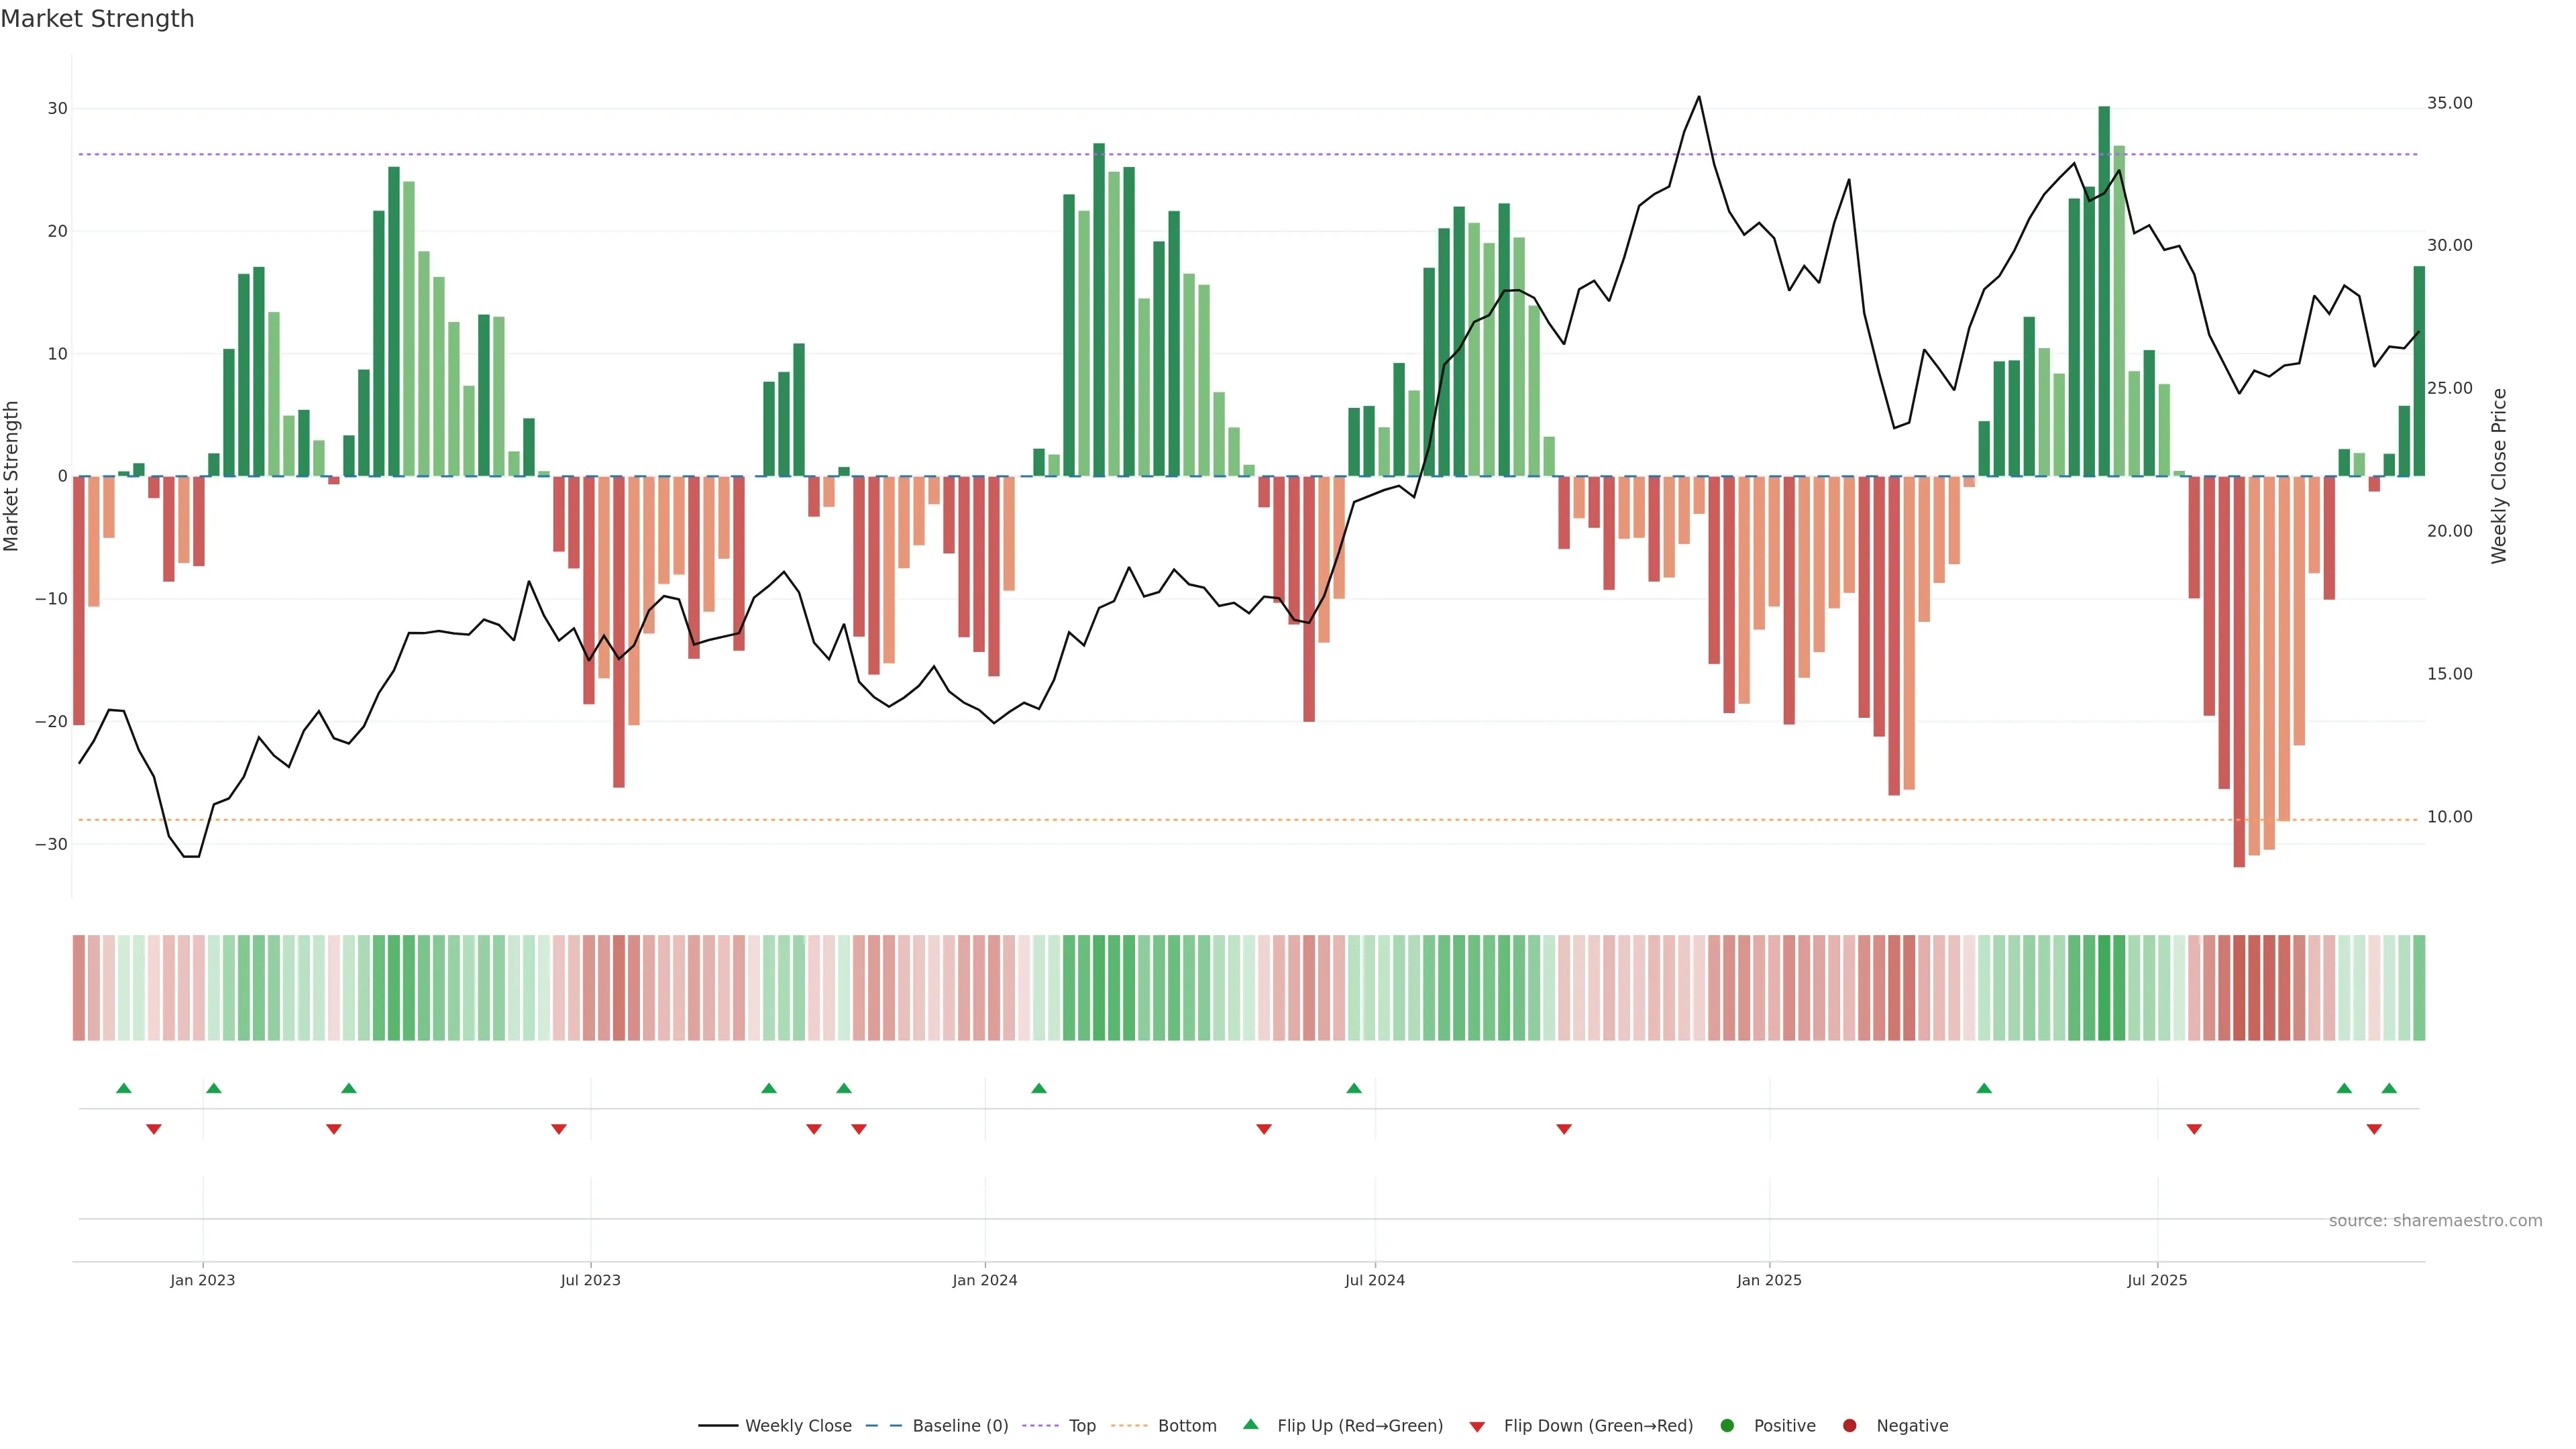2576x1449 pixels.
Task: Click the flip-down marker just before Jul 2023
Action: [559, 1129]
